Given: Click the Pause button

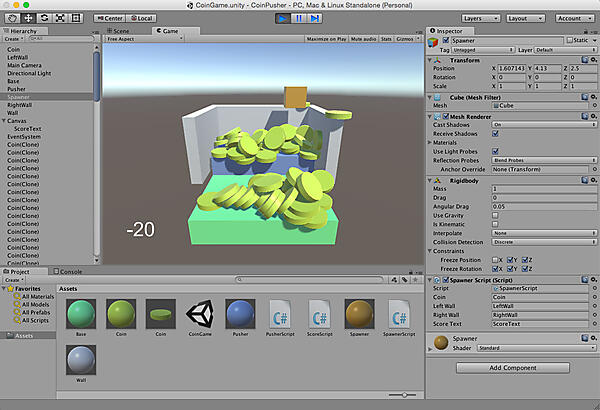Looking at the screenshot, I should (299, 18).
